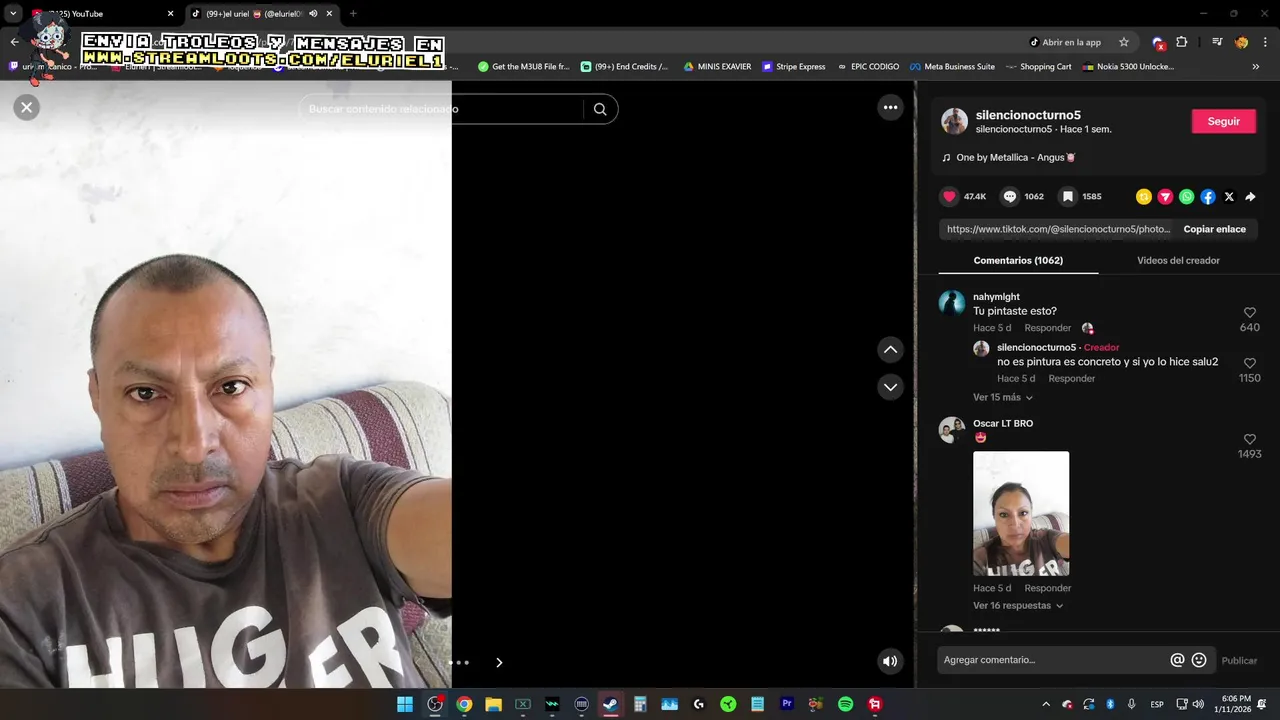This screenshot has height=720, width=1280.
Task: Click the search magnifier icon
Action: (x=600, y=109)
